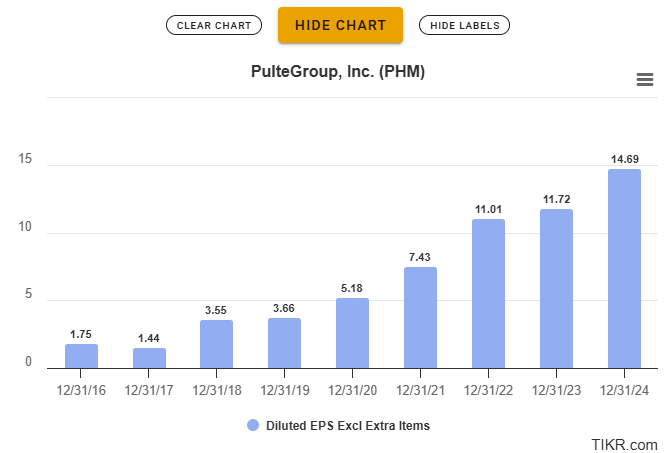Select the 12/31/24 bar

[x=624, y=269]
